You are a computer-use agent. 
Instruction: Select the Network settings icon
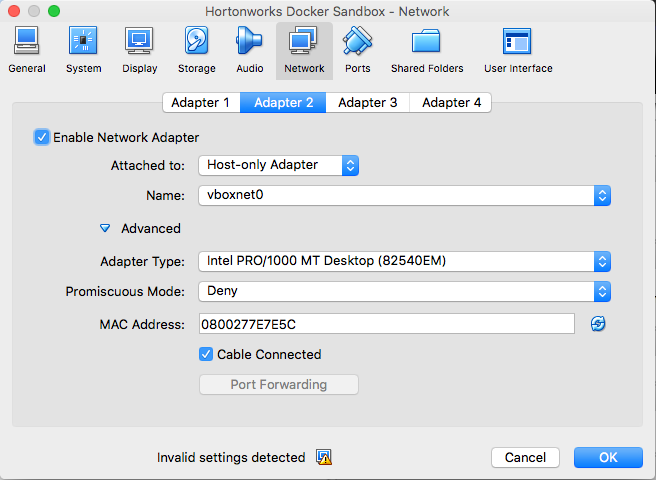304,50
